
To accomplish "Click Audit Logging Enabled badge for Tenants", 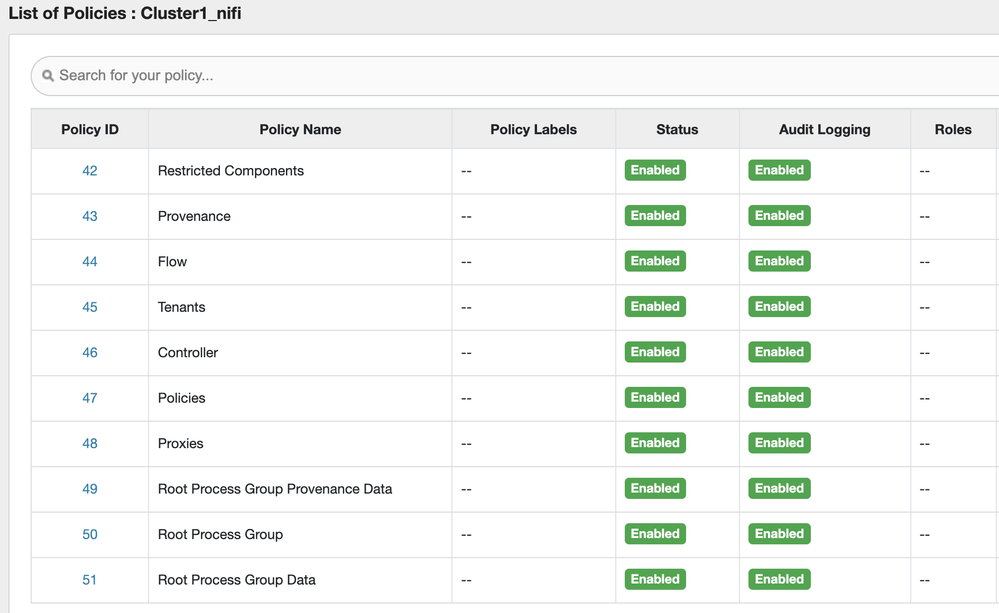I will (779, 306).
